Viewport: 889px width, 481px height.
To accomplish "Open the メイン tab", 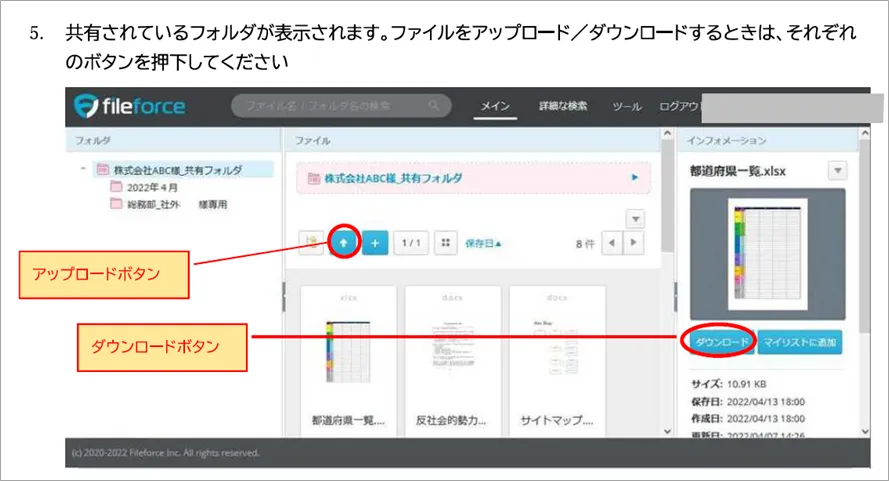I will pos(495,106).
